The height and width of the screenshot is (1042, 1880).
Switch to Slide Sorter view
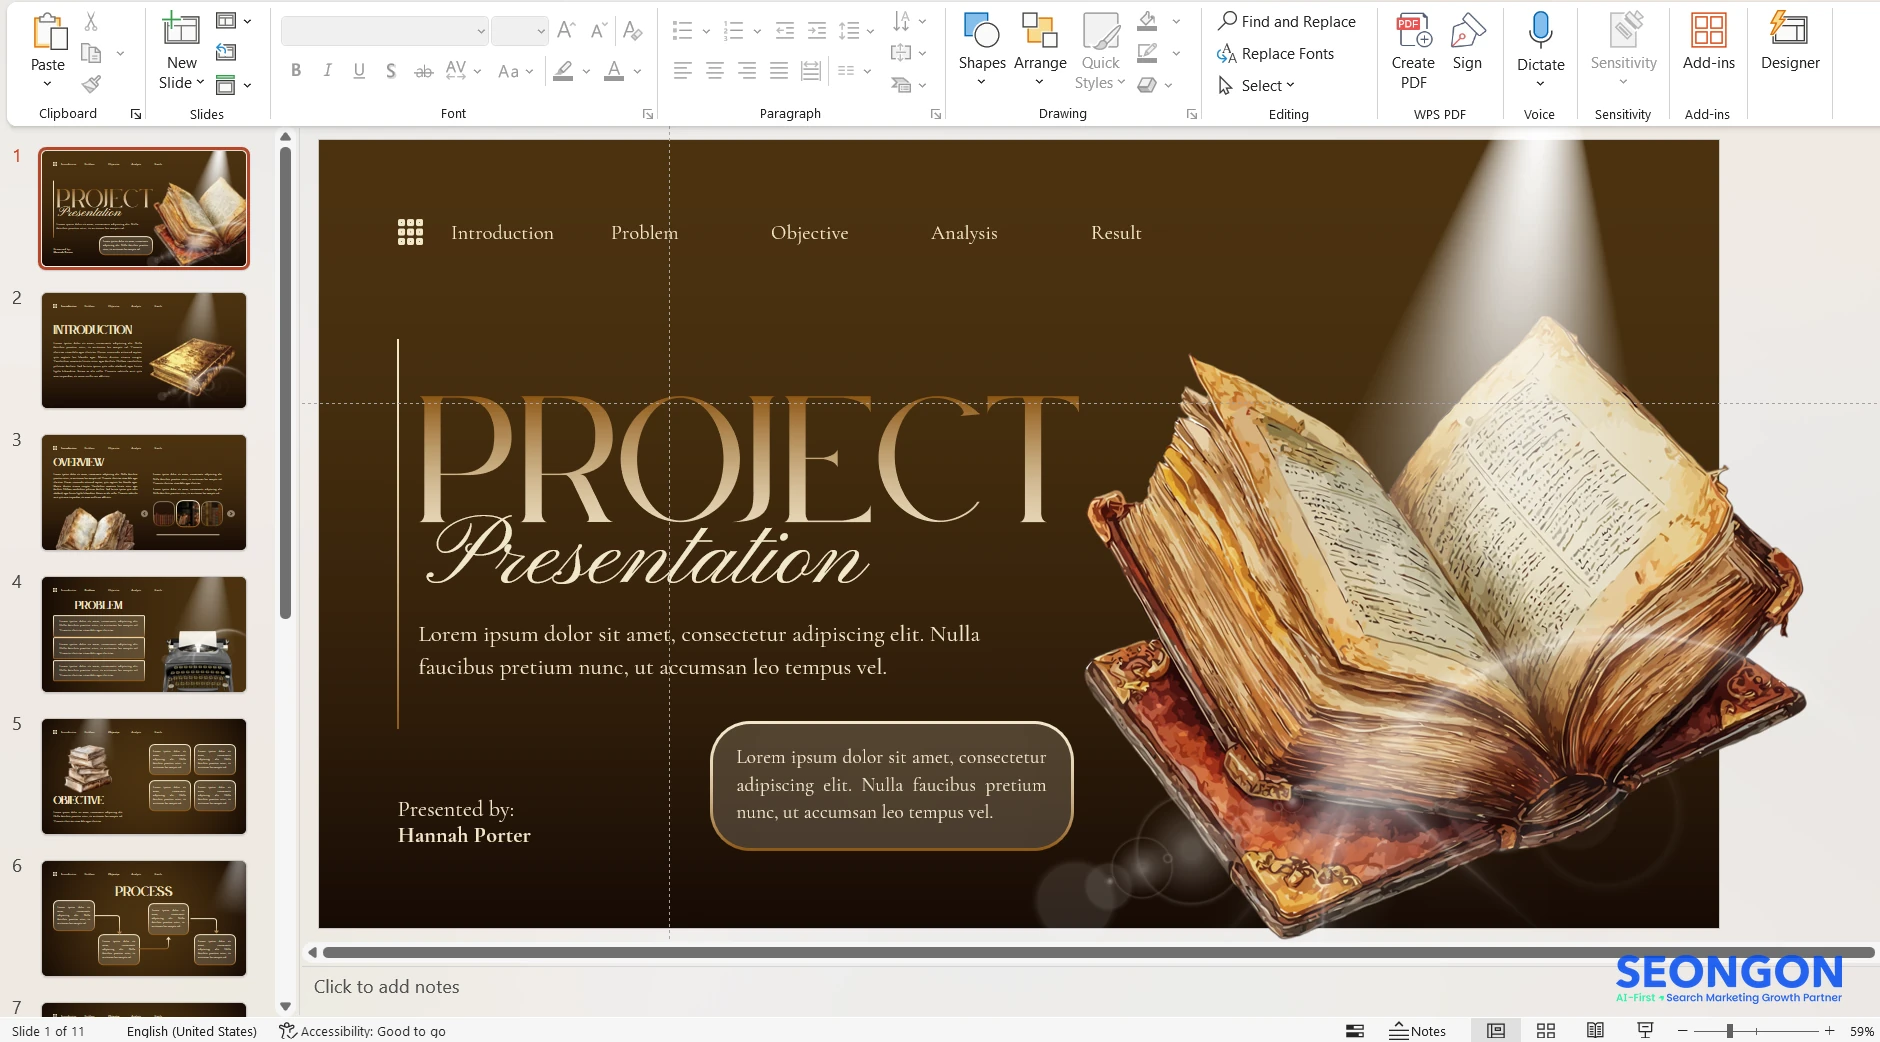1545,1031
